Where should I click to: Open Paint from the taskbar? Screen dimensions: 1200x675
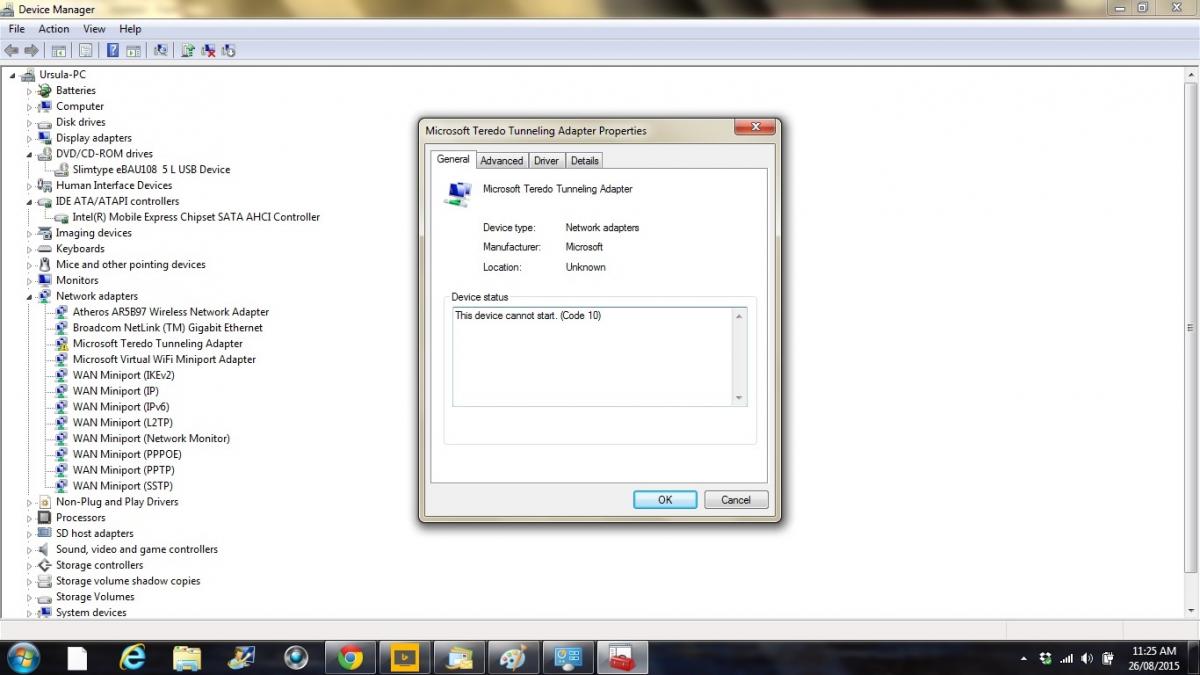pos(512,657)
